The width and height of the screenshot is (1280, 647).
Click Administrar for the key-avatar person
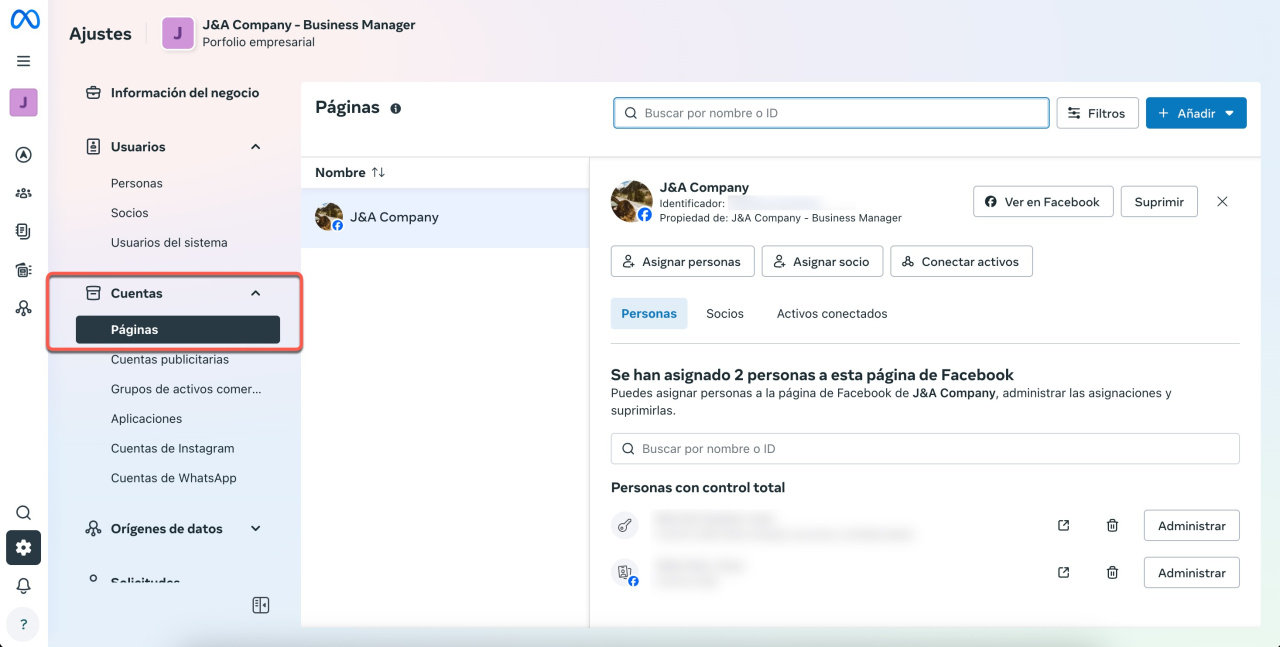click(1192, 525)
